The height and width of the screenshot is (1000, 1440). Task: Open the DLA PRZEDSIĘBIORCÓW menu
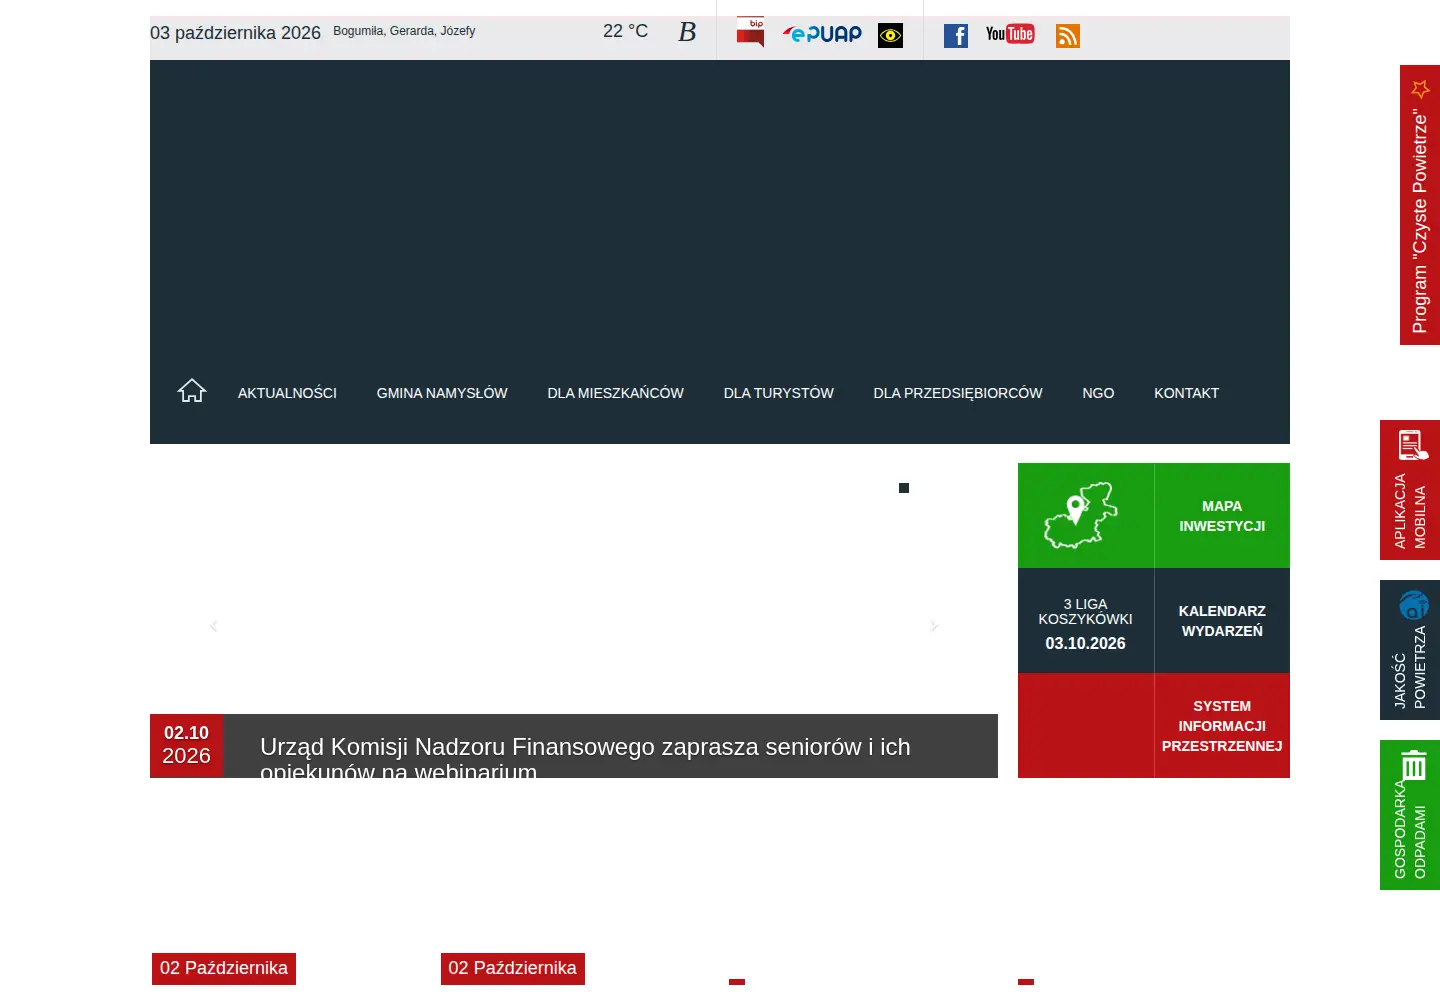coord(958,393)
